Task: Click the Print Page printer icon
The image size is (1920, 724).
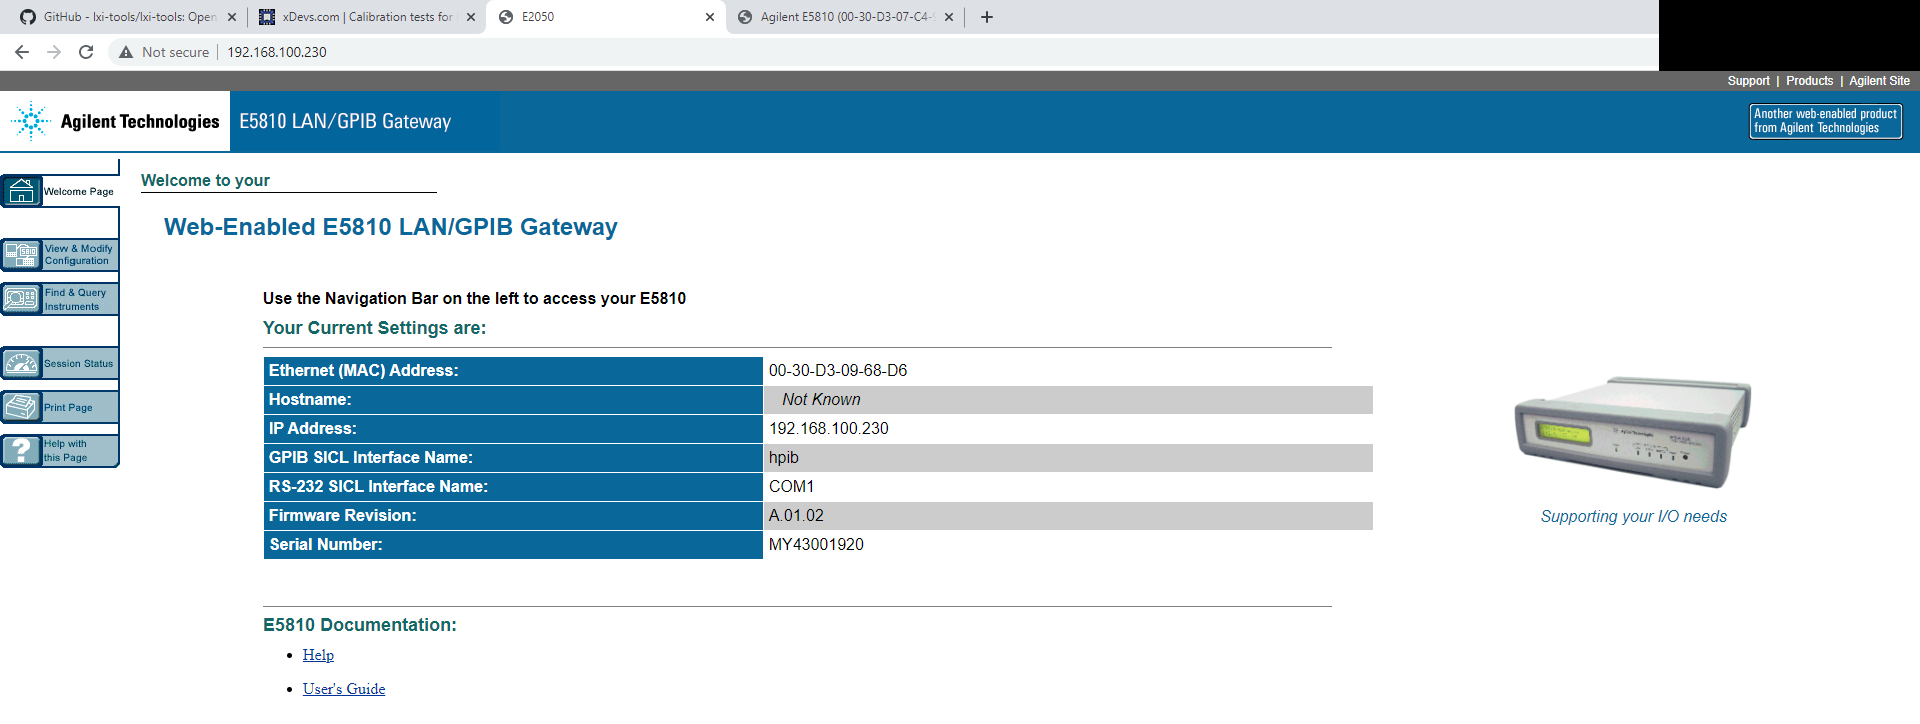Action: tap(21, 407)
